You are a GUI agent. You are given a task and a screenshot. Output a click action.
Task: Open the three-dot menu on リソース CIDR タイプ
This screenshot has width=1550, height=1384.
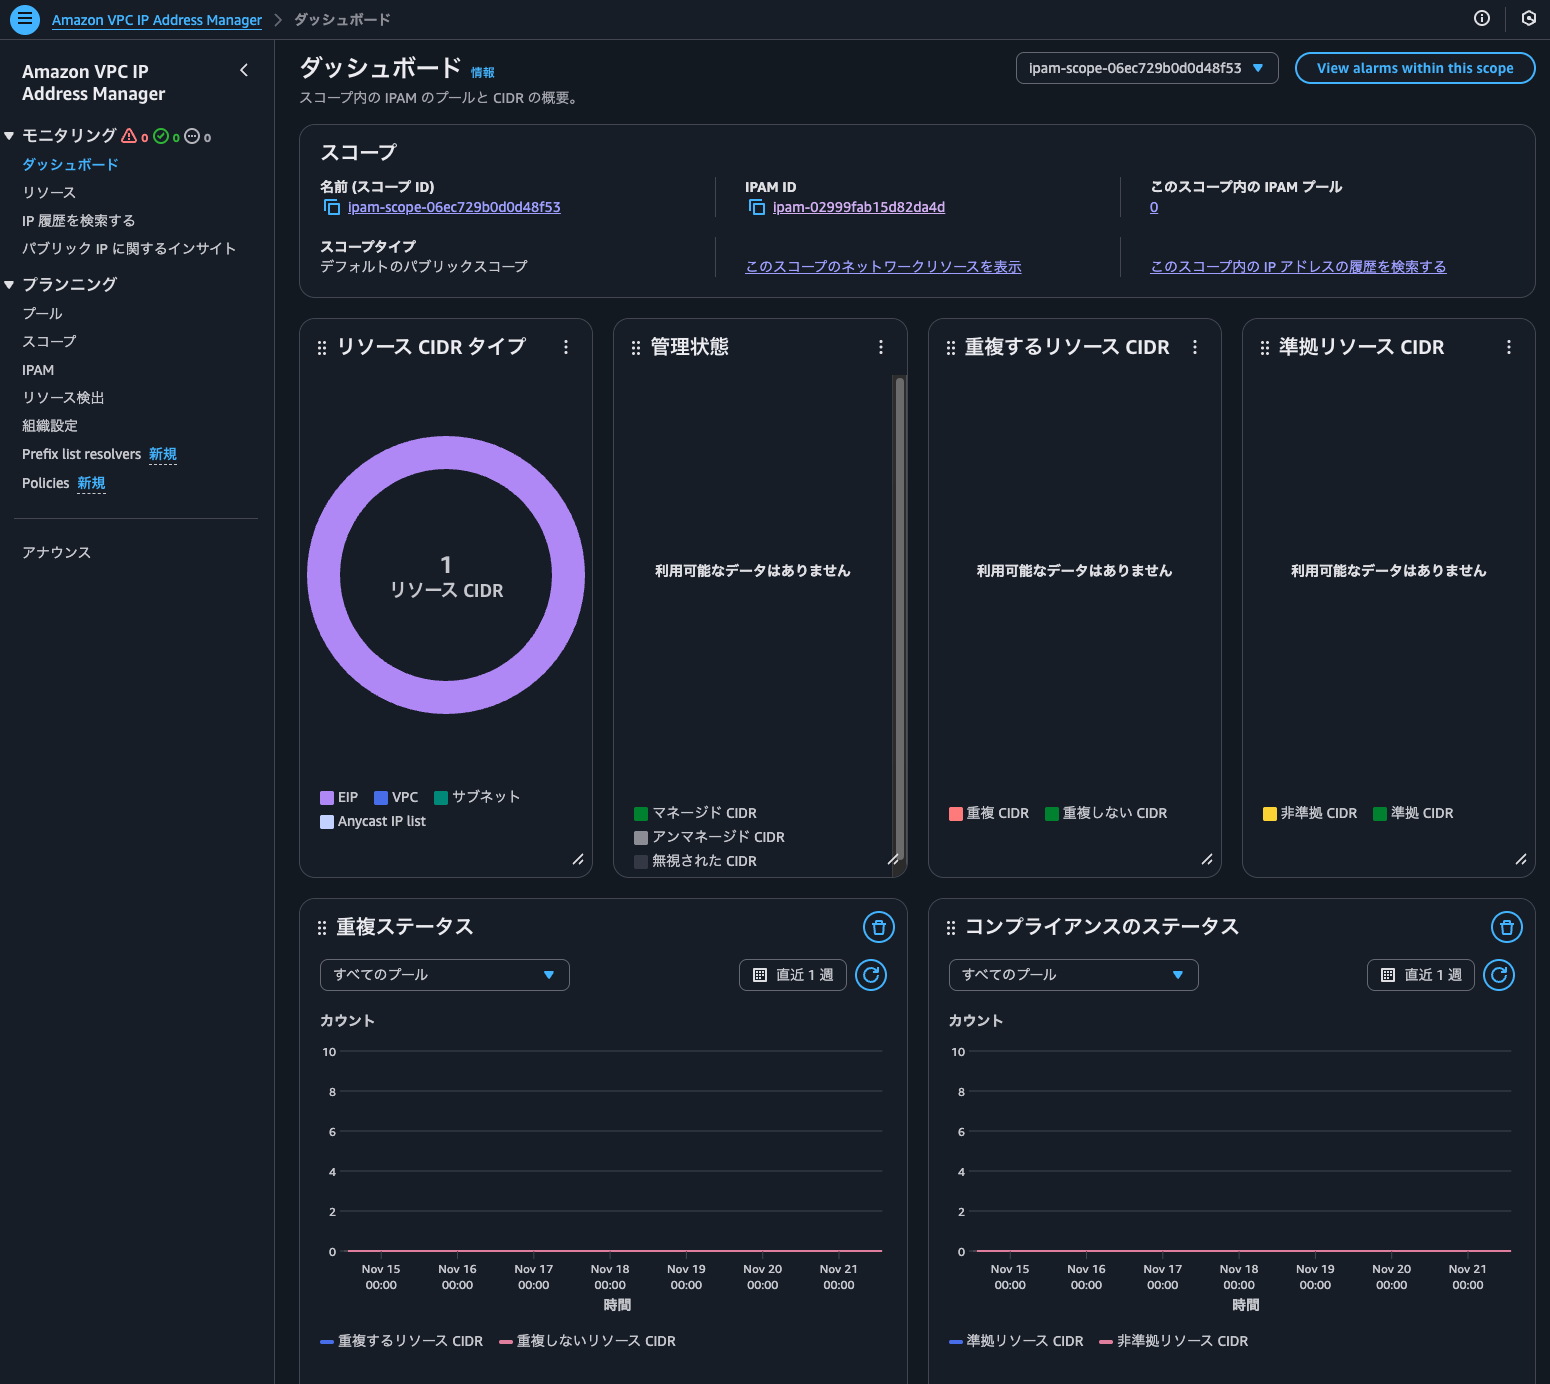pos(566,347)
